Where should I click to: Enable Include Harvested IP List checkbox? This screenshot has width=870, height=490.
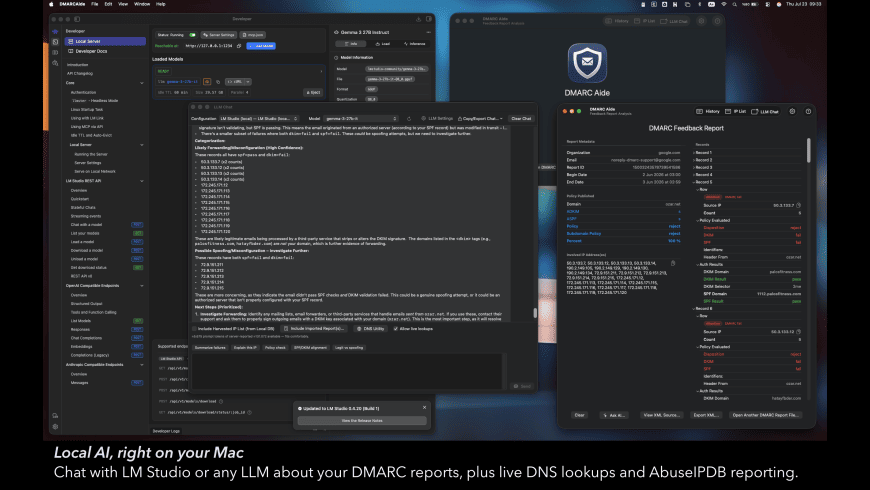[195, 329]
